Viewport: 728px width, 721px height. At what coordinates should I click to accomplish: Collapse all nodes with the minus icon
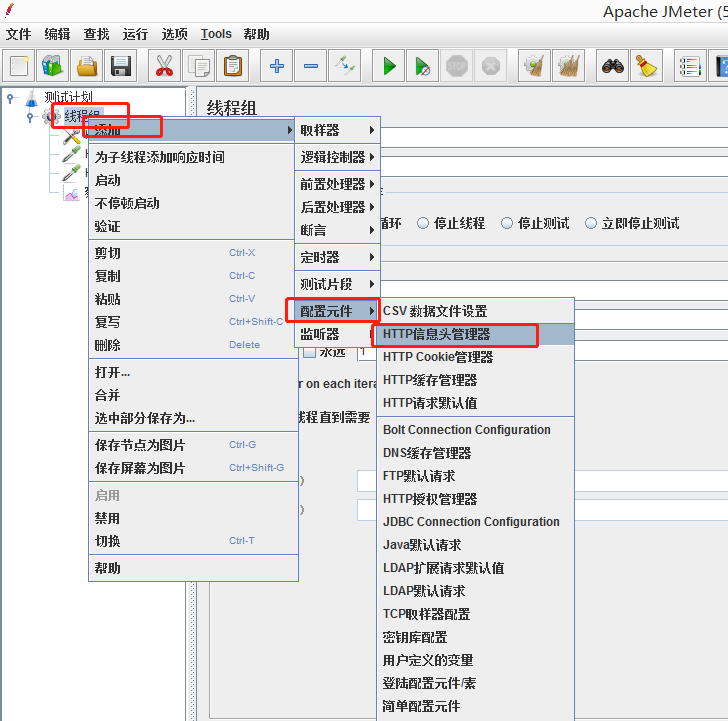click(311, 66)
